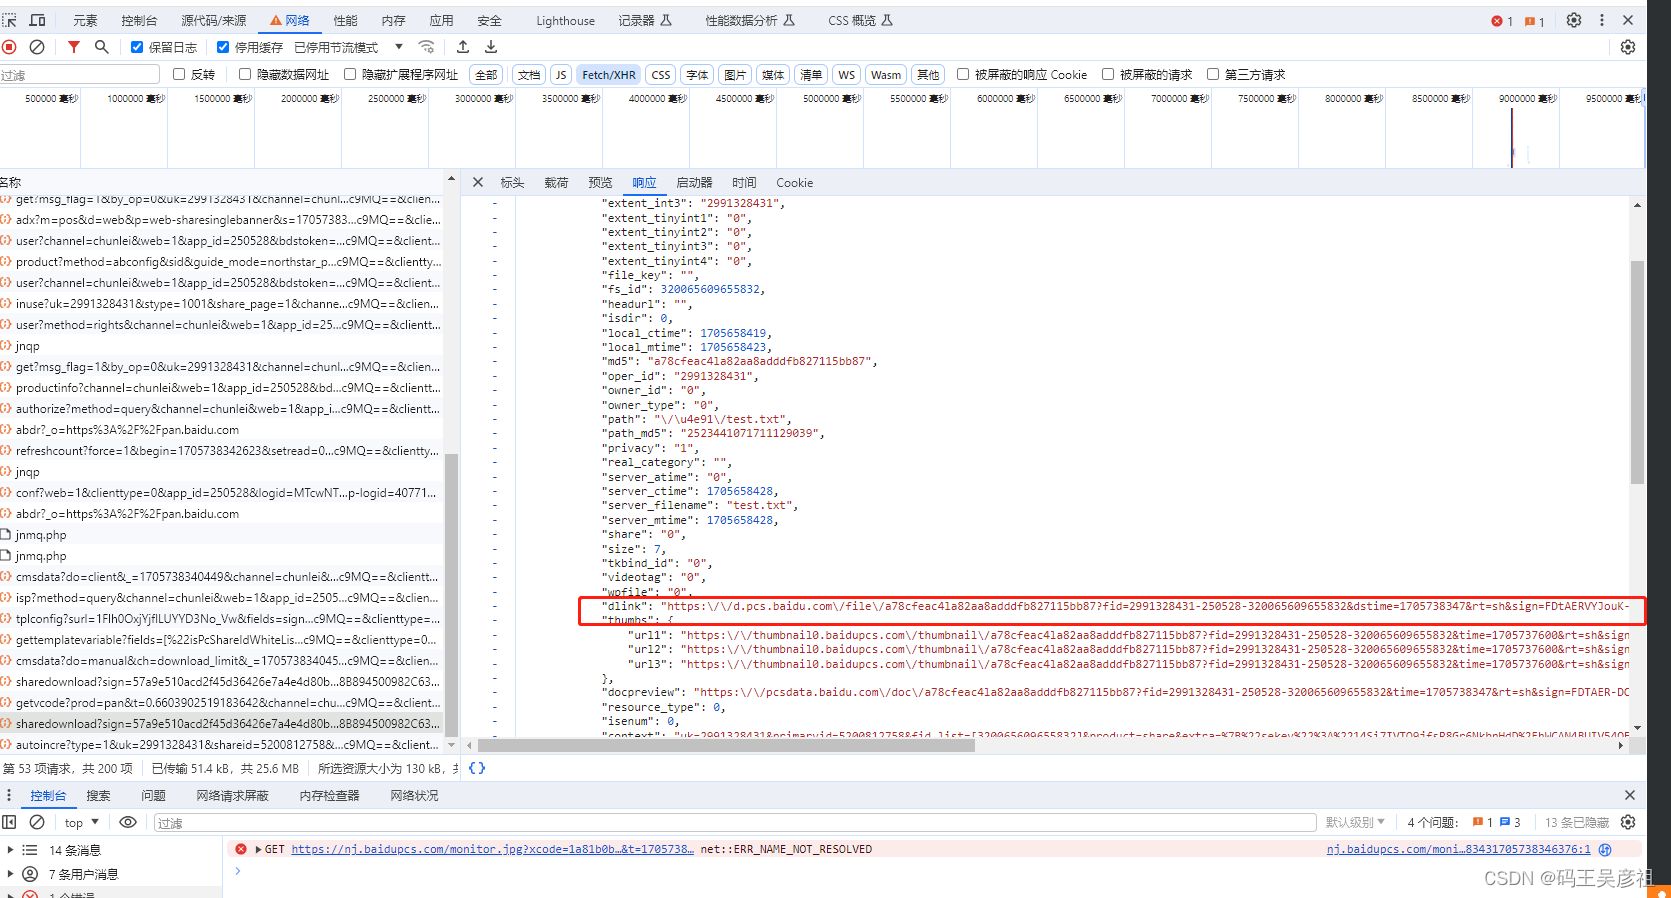Check the 第三方请求 box

(1213, 74)
